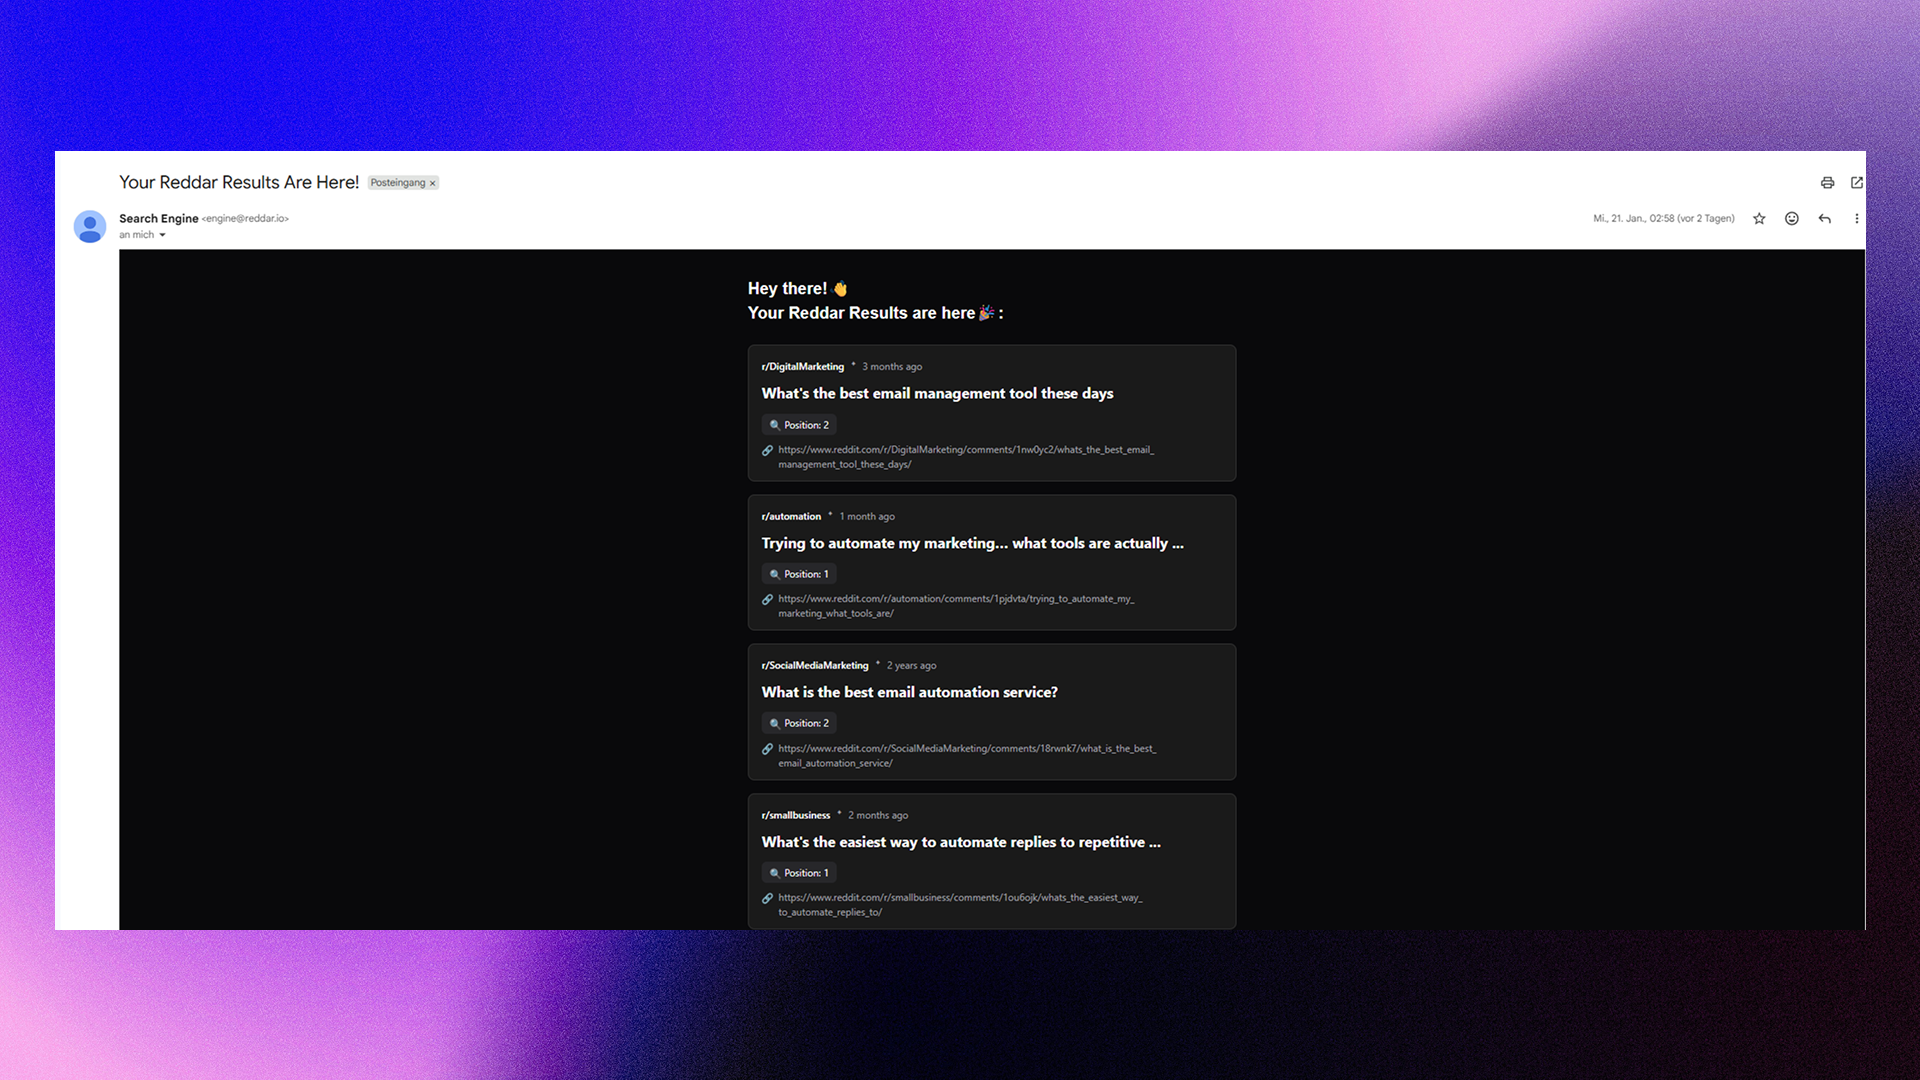The width and height of the screenshot is (1920, 1080).
Task: Click Position: 2 badge in first result
Action: (799, 425)
